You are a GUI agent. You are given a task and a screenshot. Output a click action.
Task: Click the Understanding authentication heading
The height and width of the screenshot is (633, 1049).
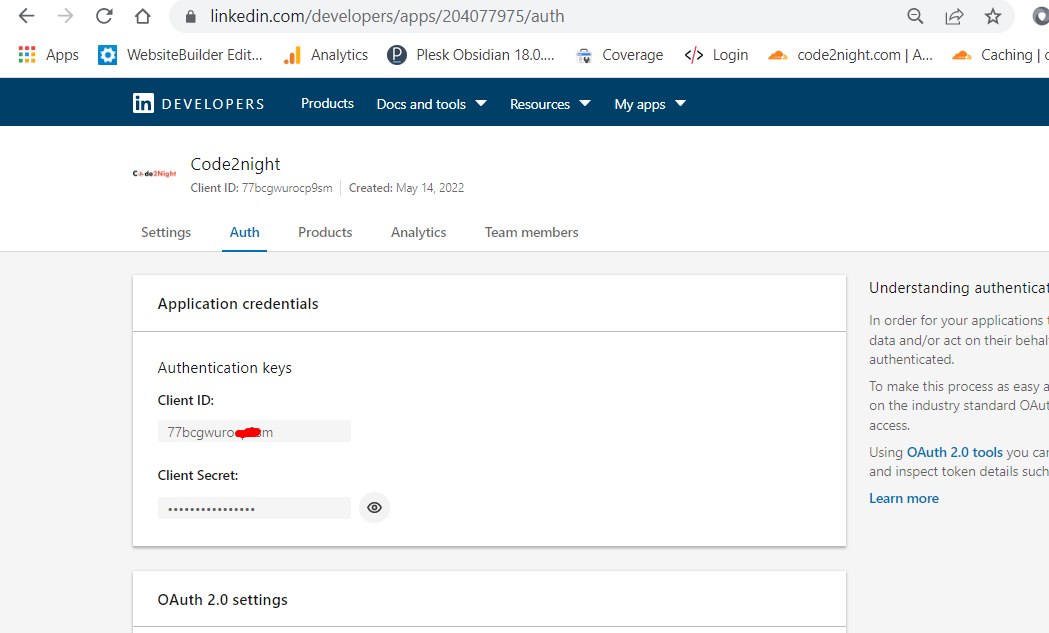(959, 288)
